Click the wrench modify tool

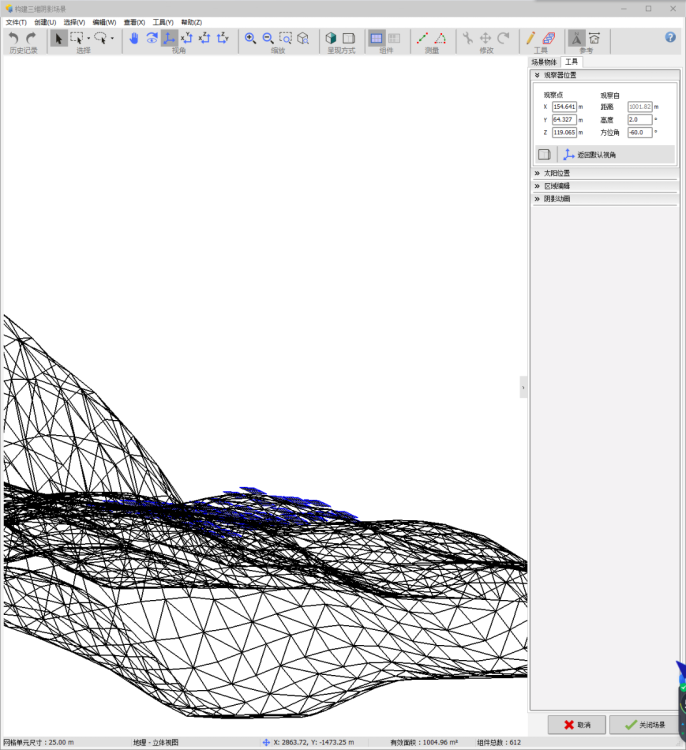point(468,38)
